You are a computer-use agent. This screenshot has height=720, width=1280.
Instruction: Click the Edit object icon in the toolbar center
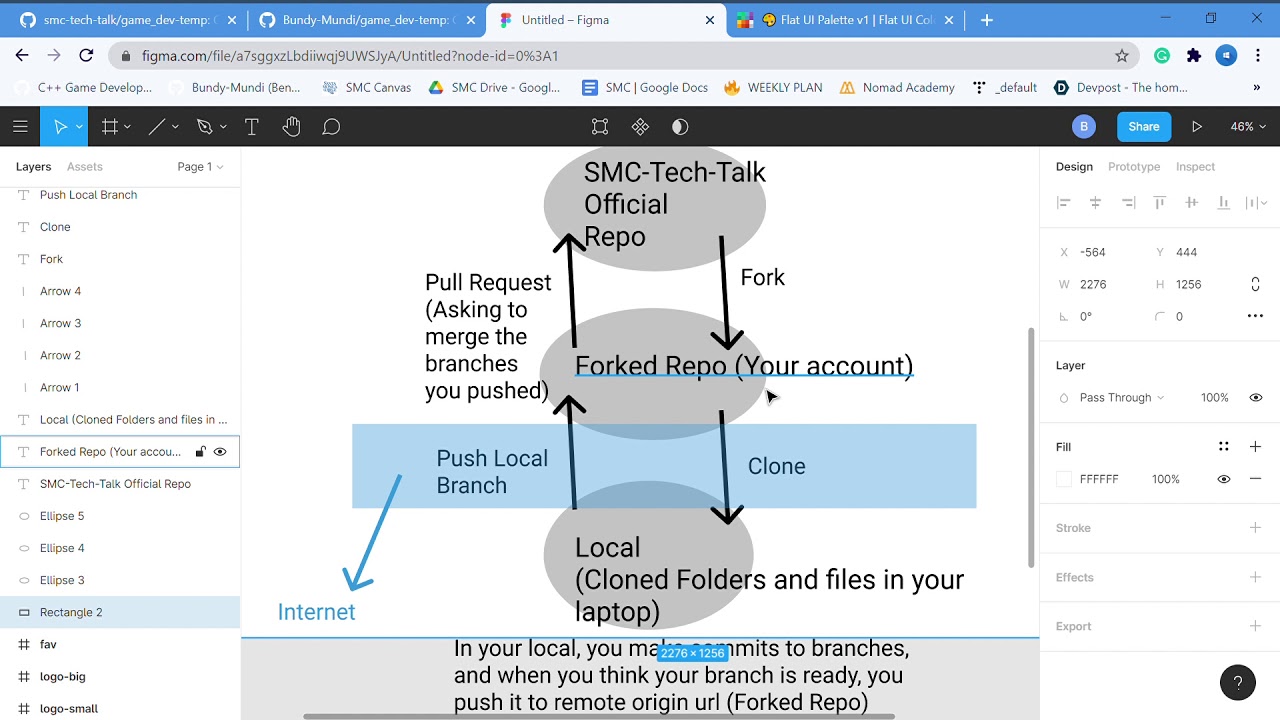point(600,127)
